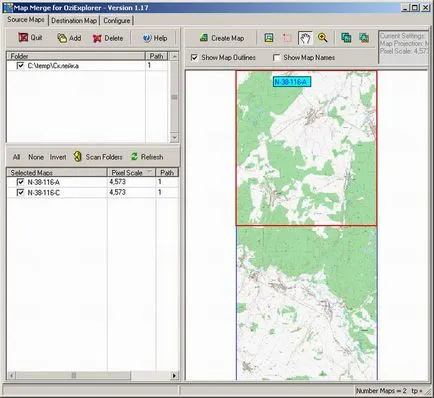Click the Refresh button
Screen dimensions: 434x398
(147, 157)
